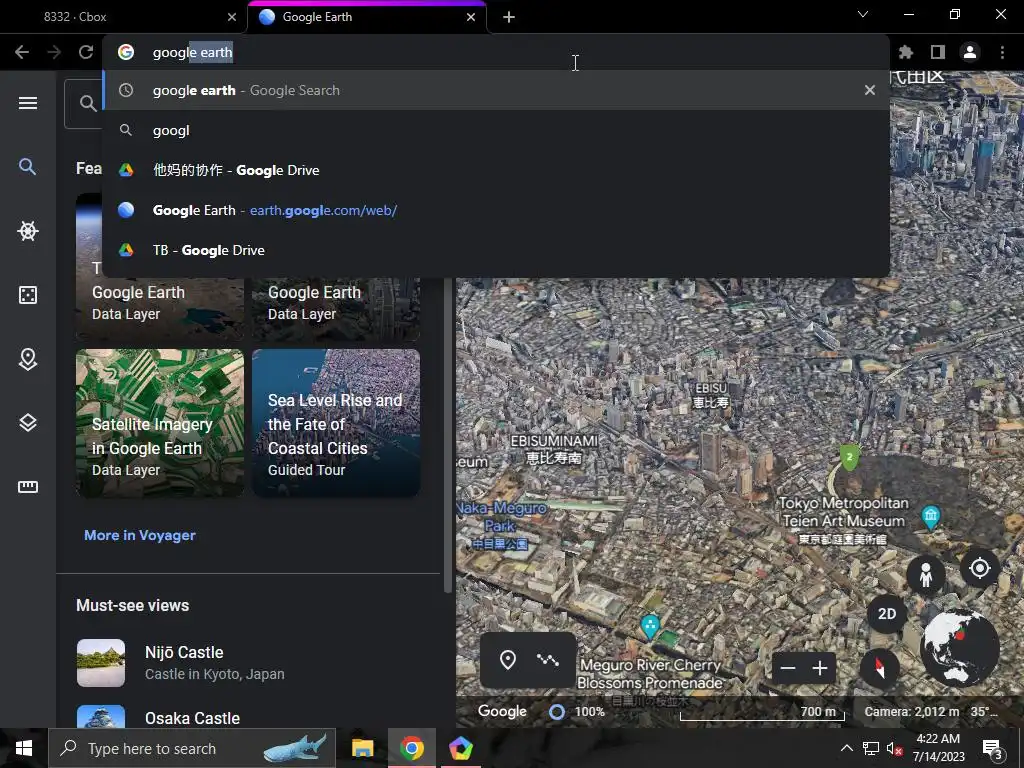Click the mini globe overview
The image size is (1024, 768).
[959, 648]
